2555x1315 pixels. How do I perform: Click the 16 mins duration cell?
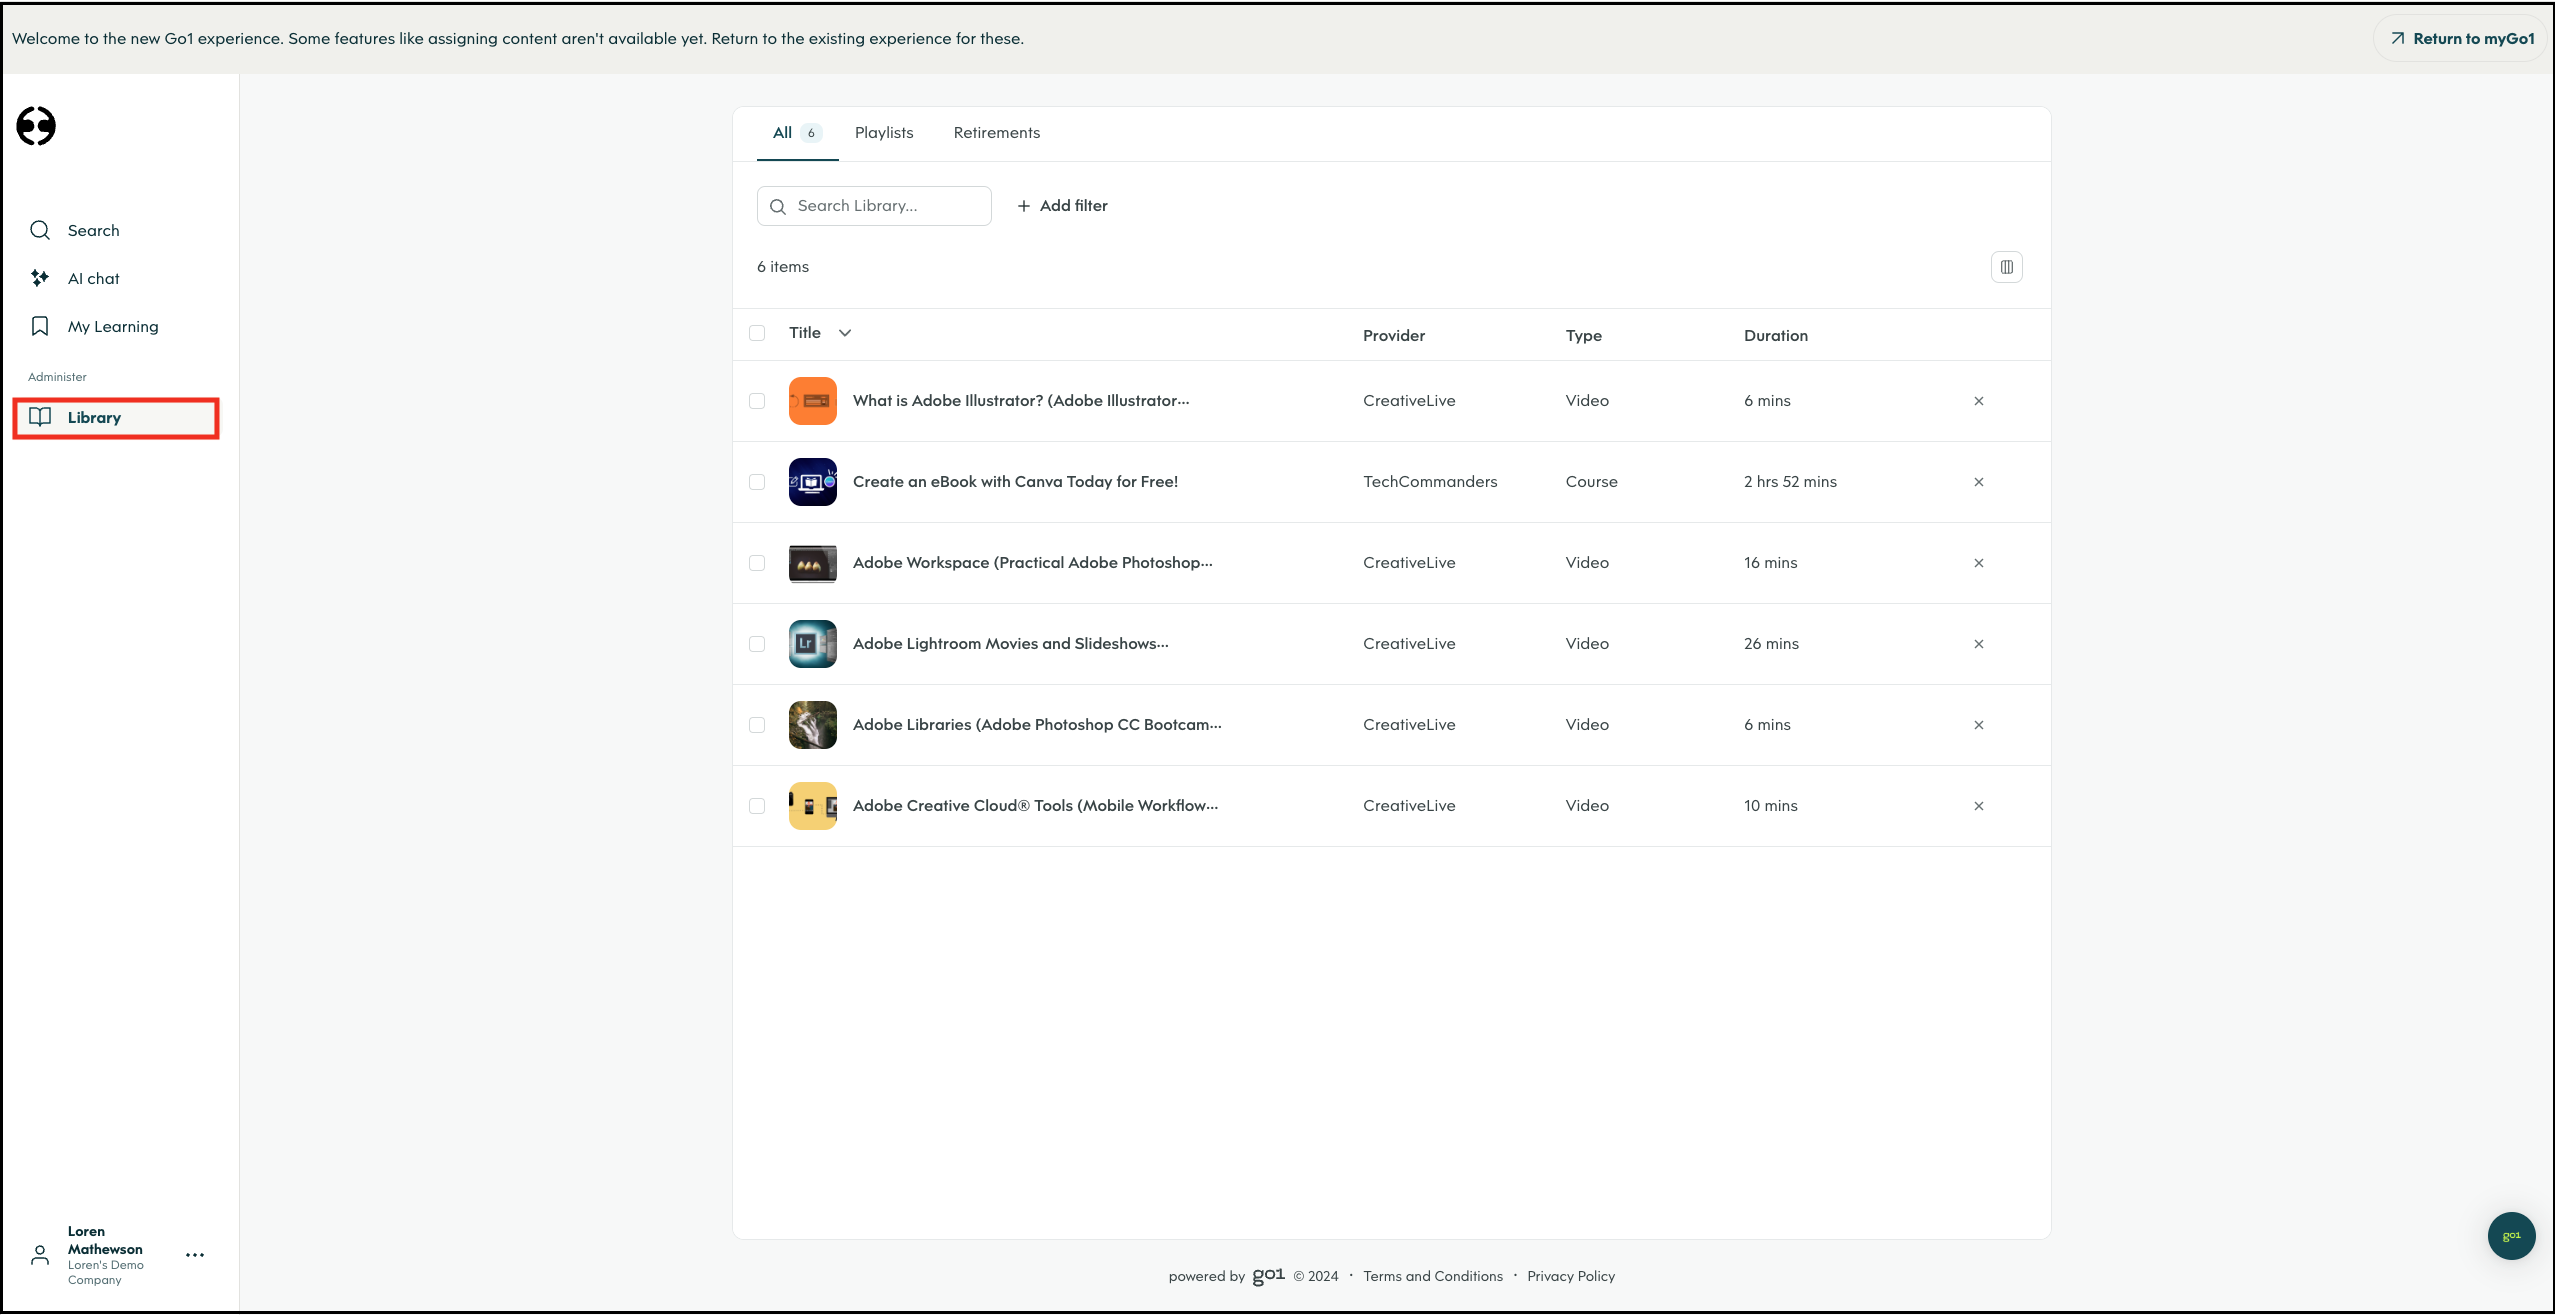1770,563
